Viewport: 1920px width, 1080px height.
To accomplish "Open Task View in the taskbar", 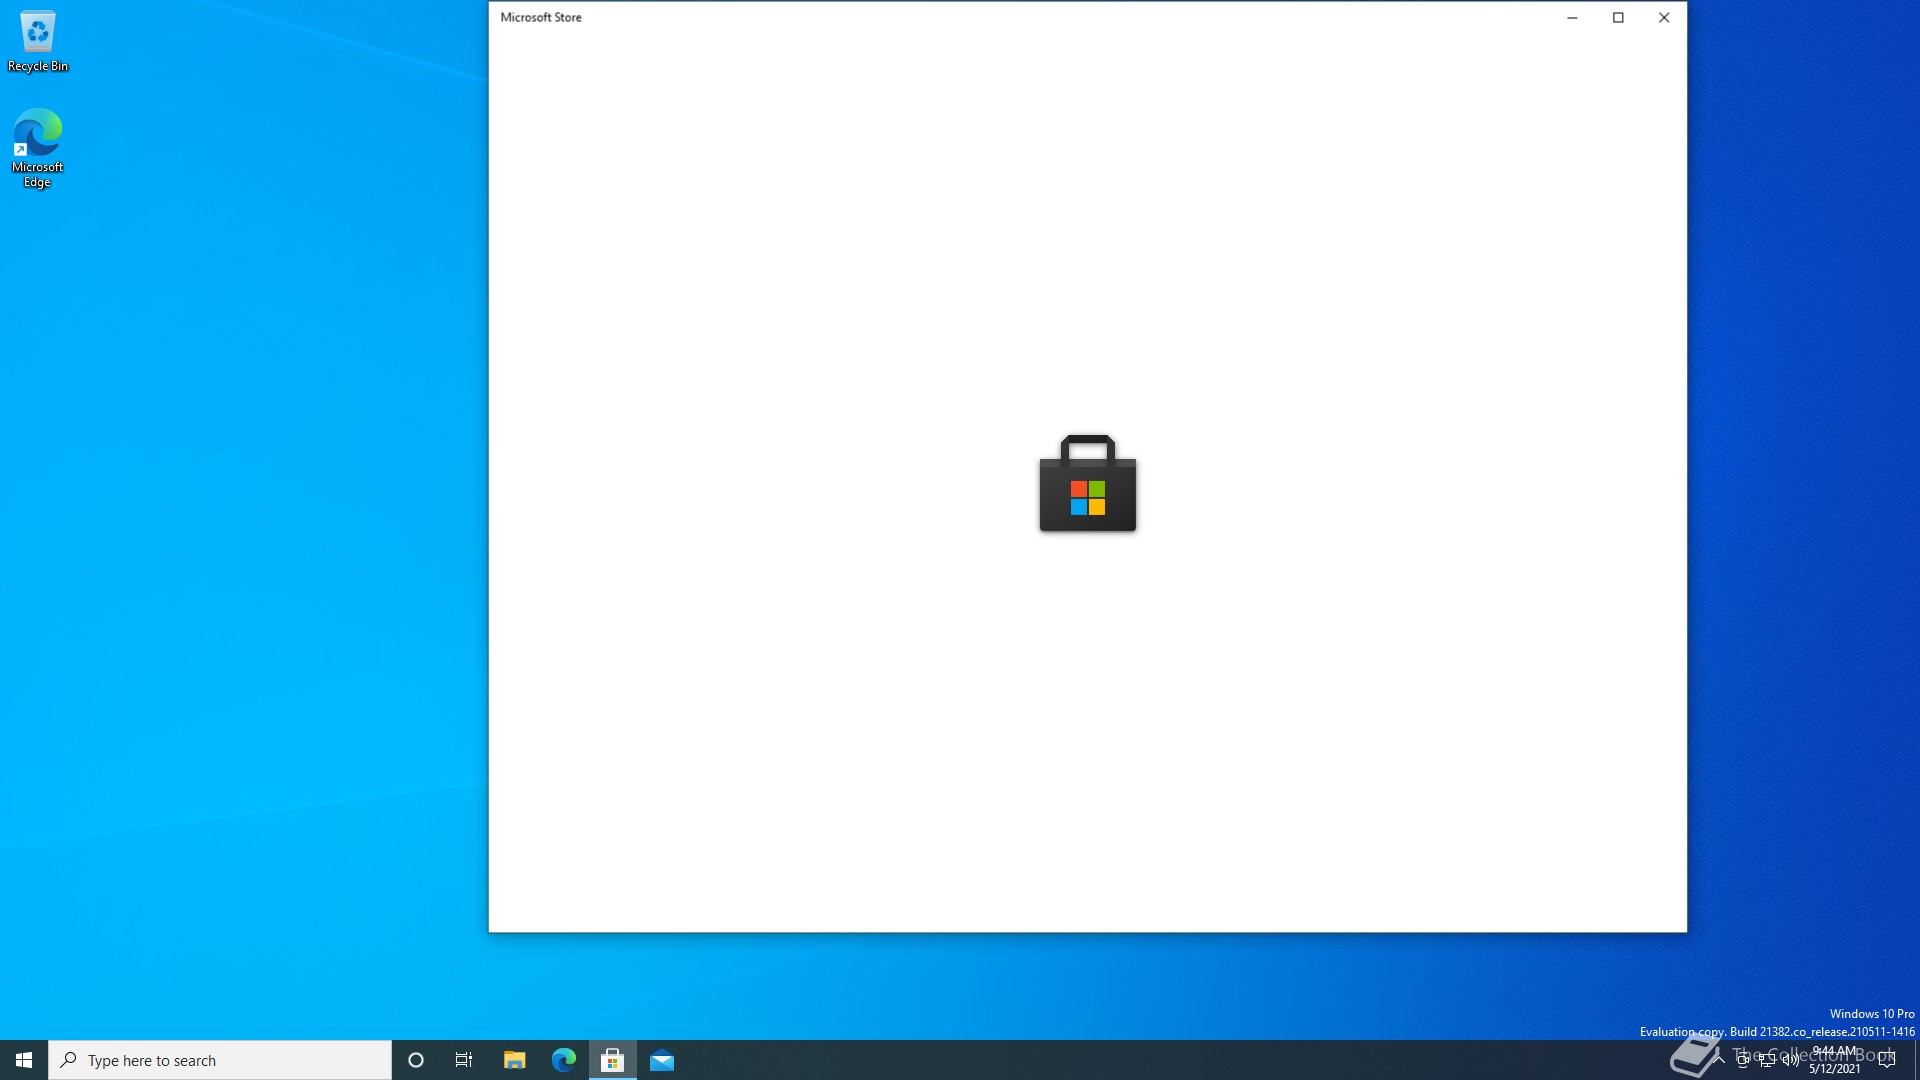I will click(x=464, y=1060).
